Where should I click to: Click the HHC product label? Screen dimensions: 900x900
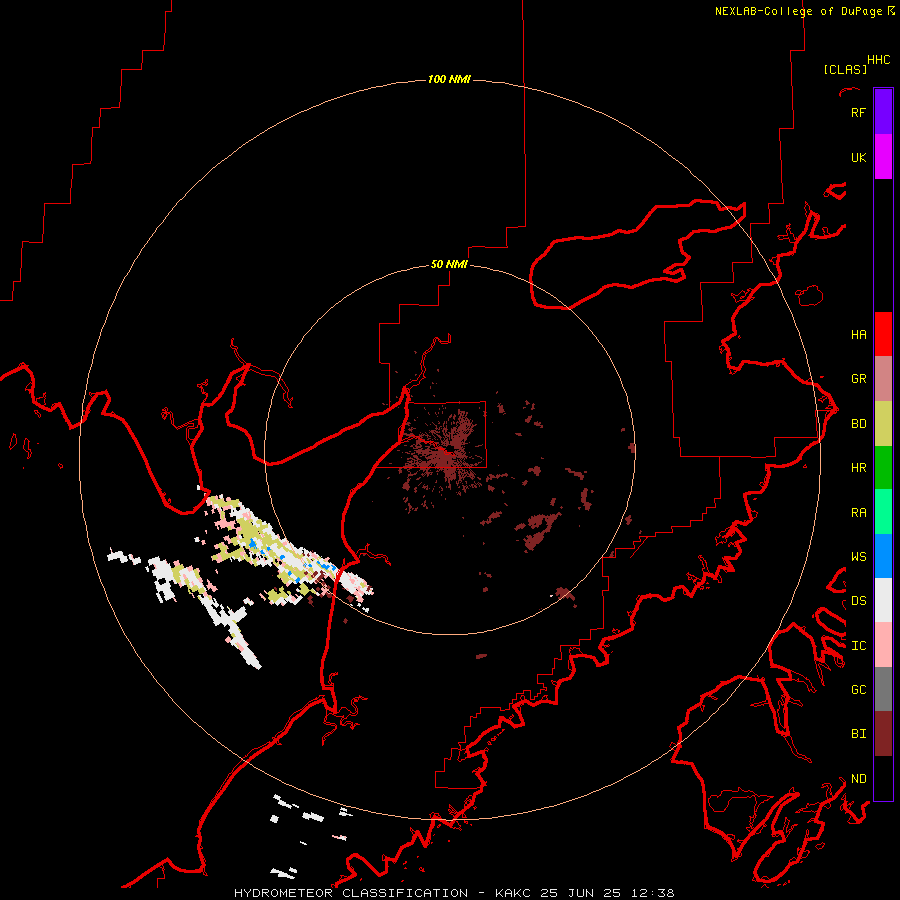pos(879,60)
